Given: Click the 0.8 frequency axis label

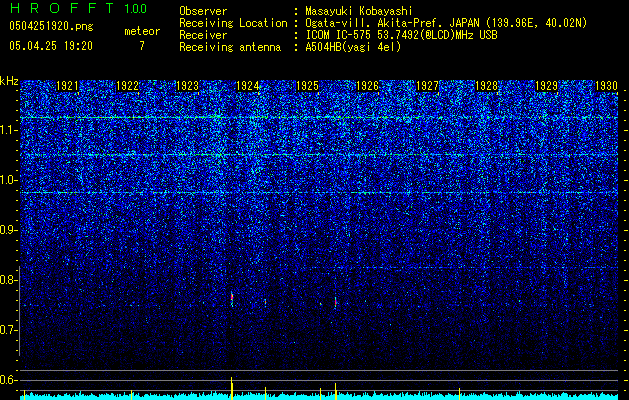Looking at the screenshot, I should tap(9, 280).
